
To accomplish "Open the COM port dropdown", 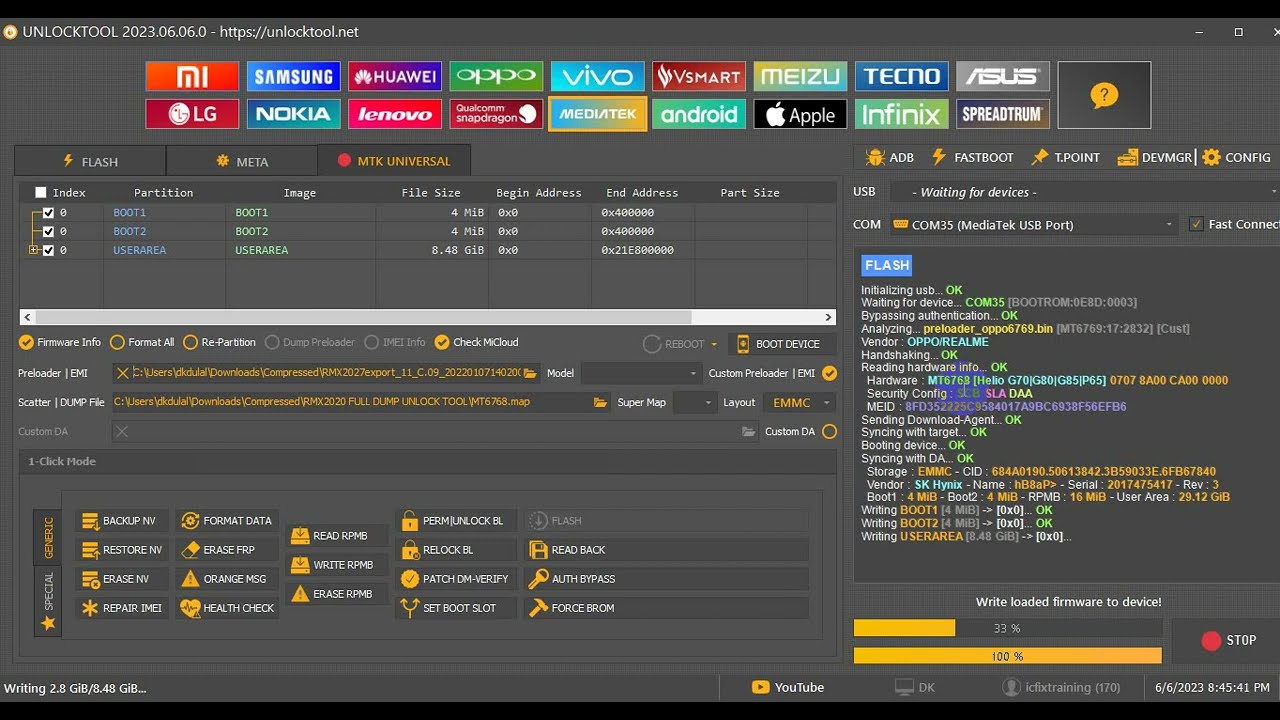I will pos(1033,225).
